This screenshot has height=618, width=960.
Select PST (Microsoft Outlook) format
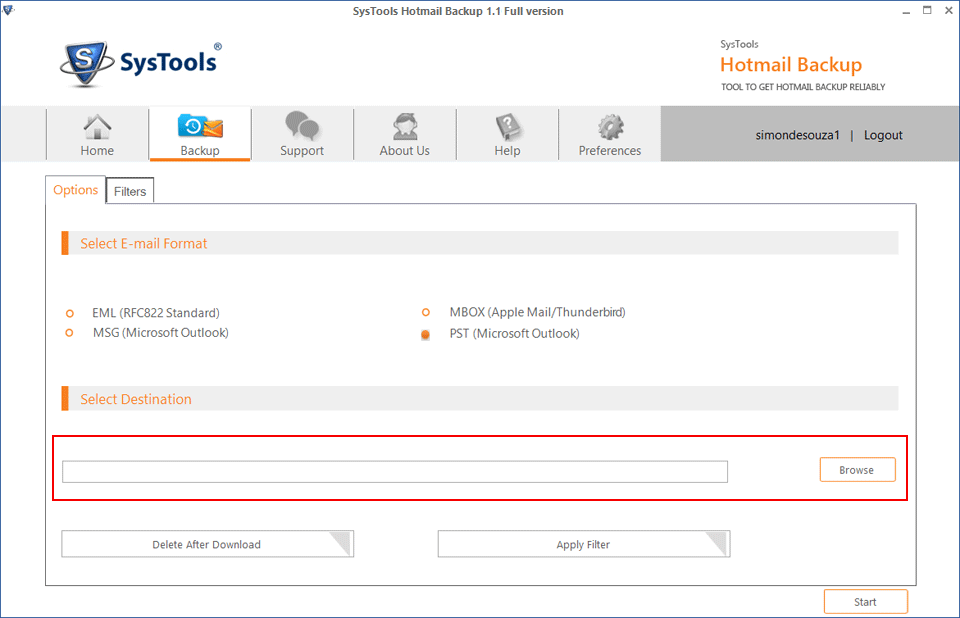[x=426, y=334]
